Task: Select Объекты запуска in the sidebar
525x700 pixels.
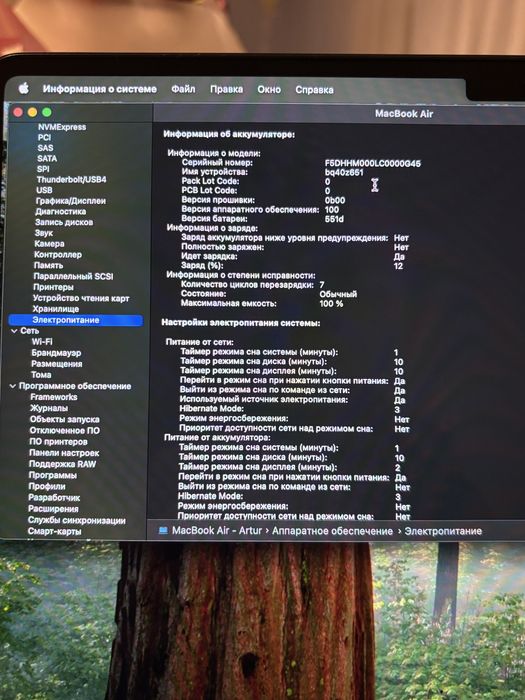Action: tap(65, 419)
